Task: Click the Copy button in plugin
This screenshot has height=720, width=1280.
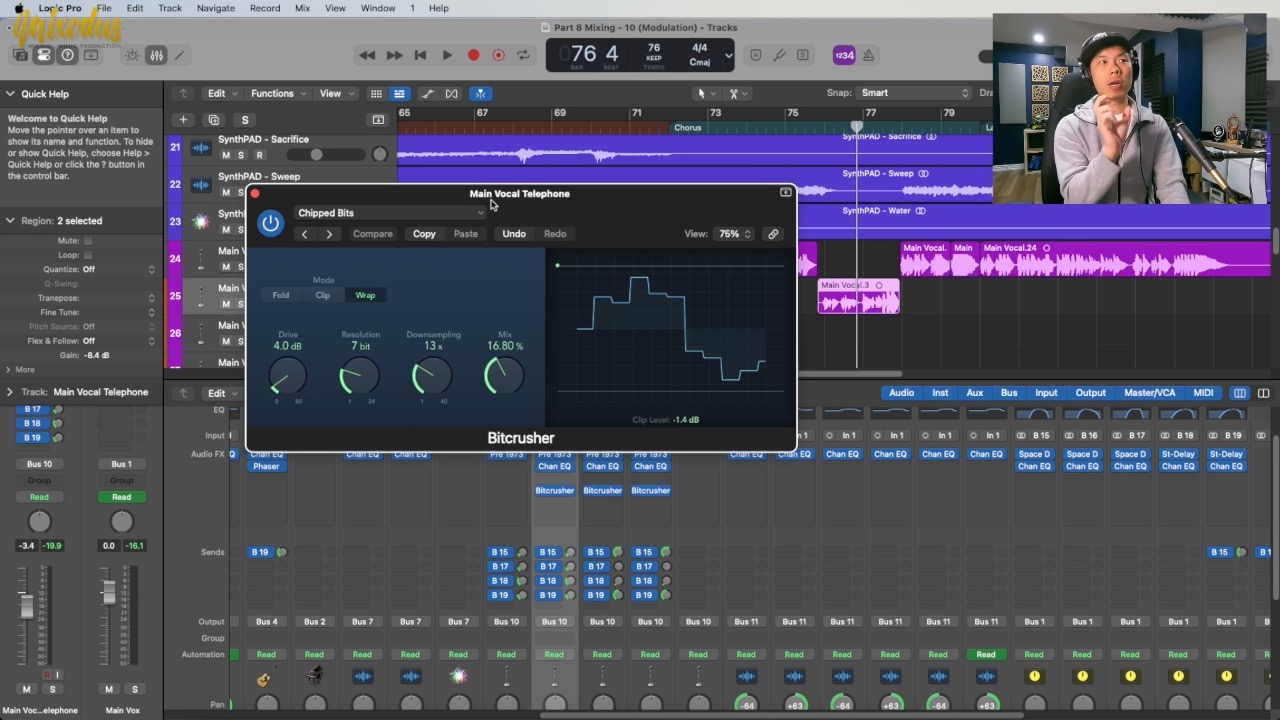Action: coord(424,234)
